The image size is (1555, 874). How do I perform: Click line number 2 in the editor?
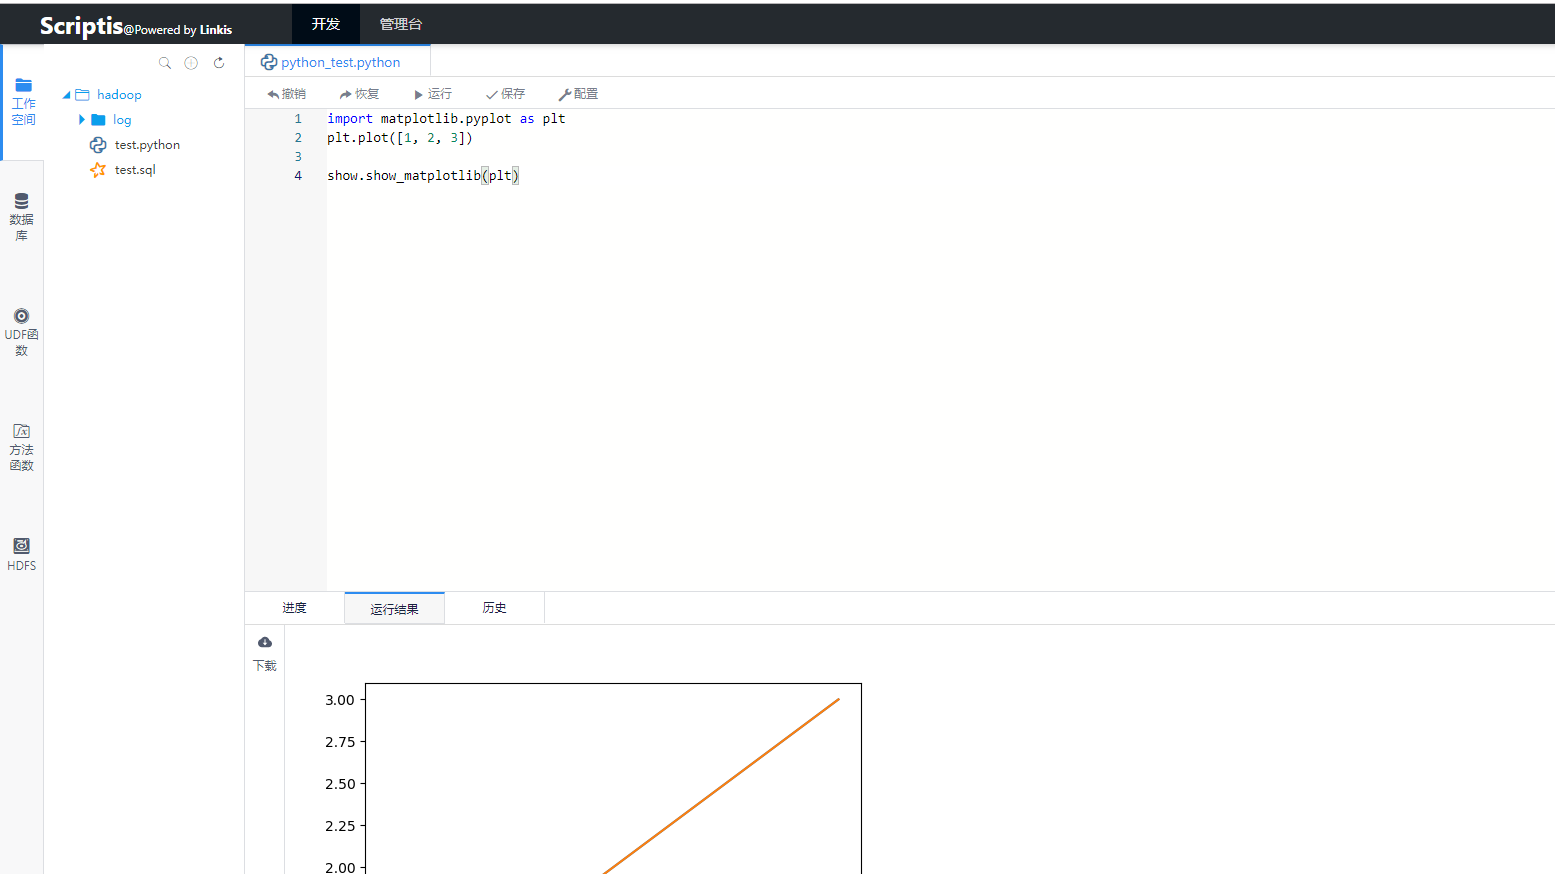[297, 137]
